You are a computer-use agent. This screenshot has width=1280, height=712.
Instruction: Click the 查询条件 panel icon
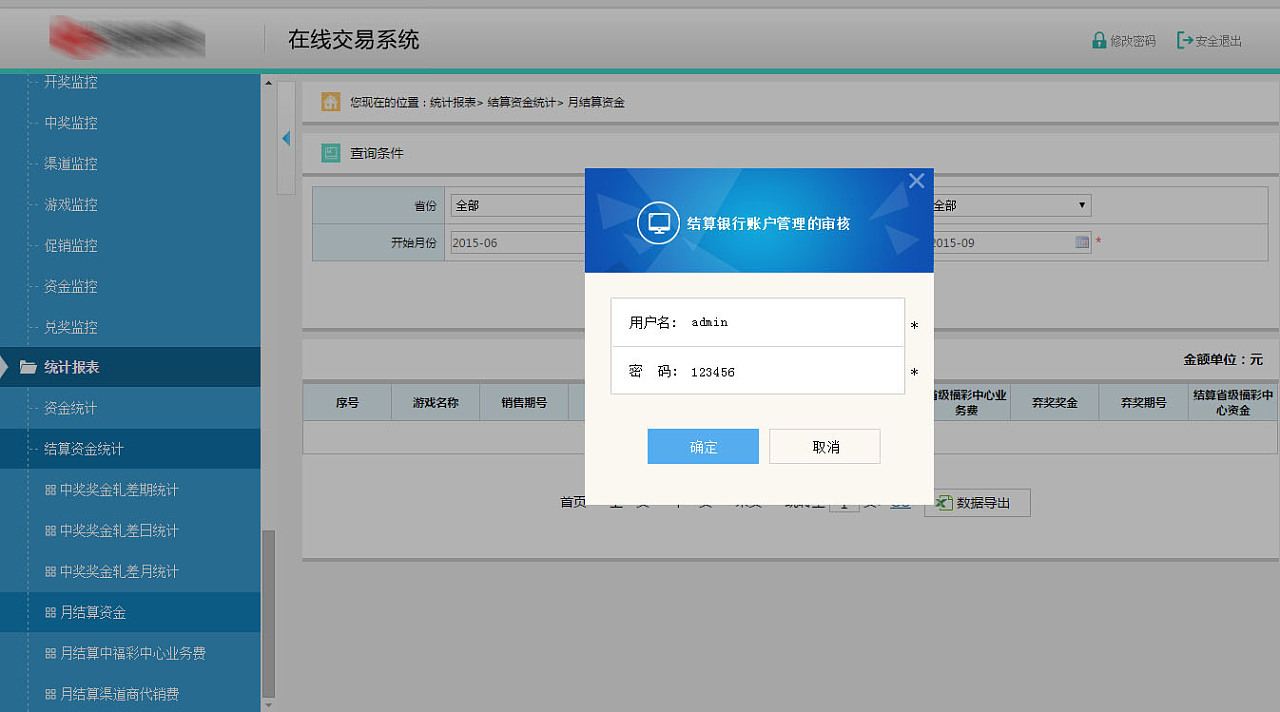pos(331,153)
